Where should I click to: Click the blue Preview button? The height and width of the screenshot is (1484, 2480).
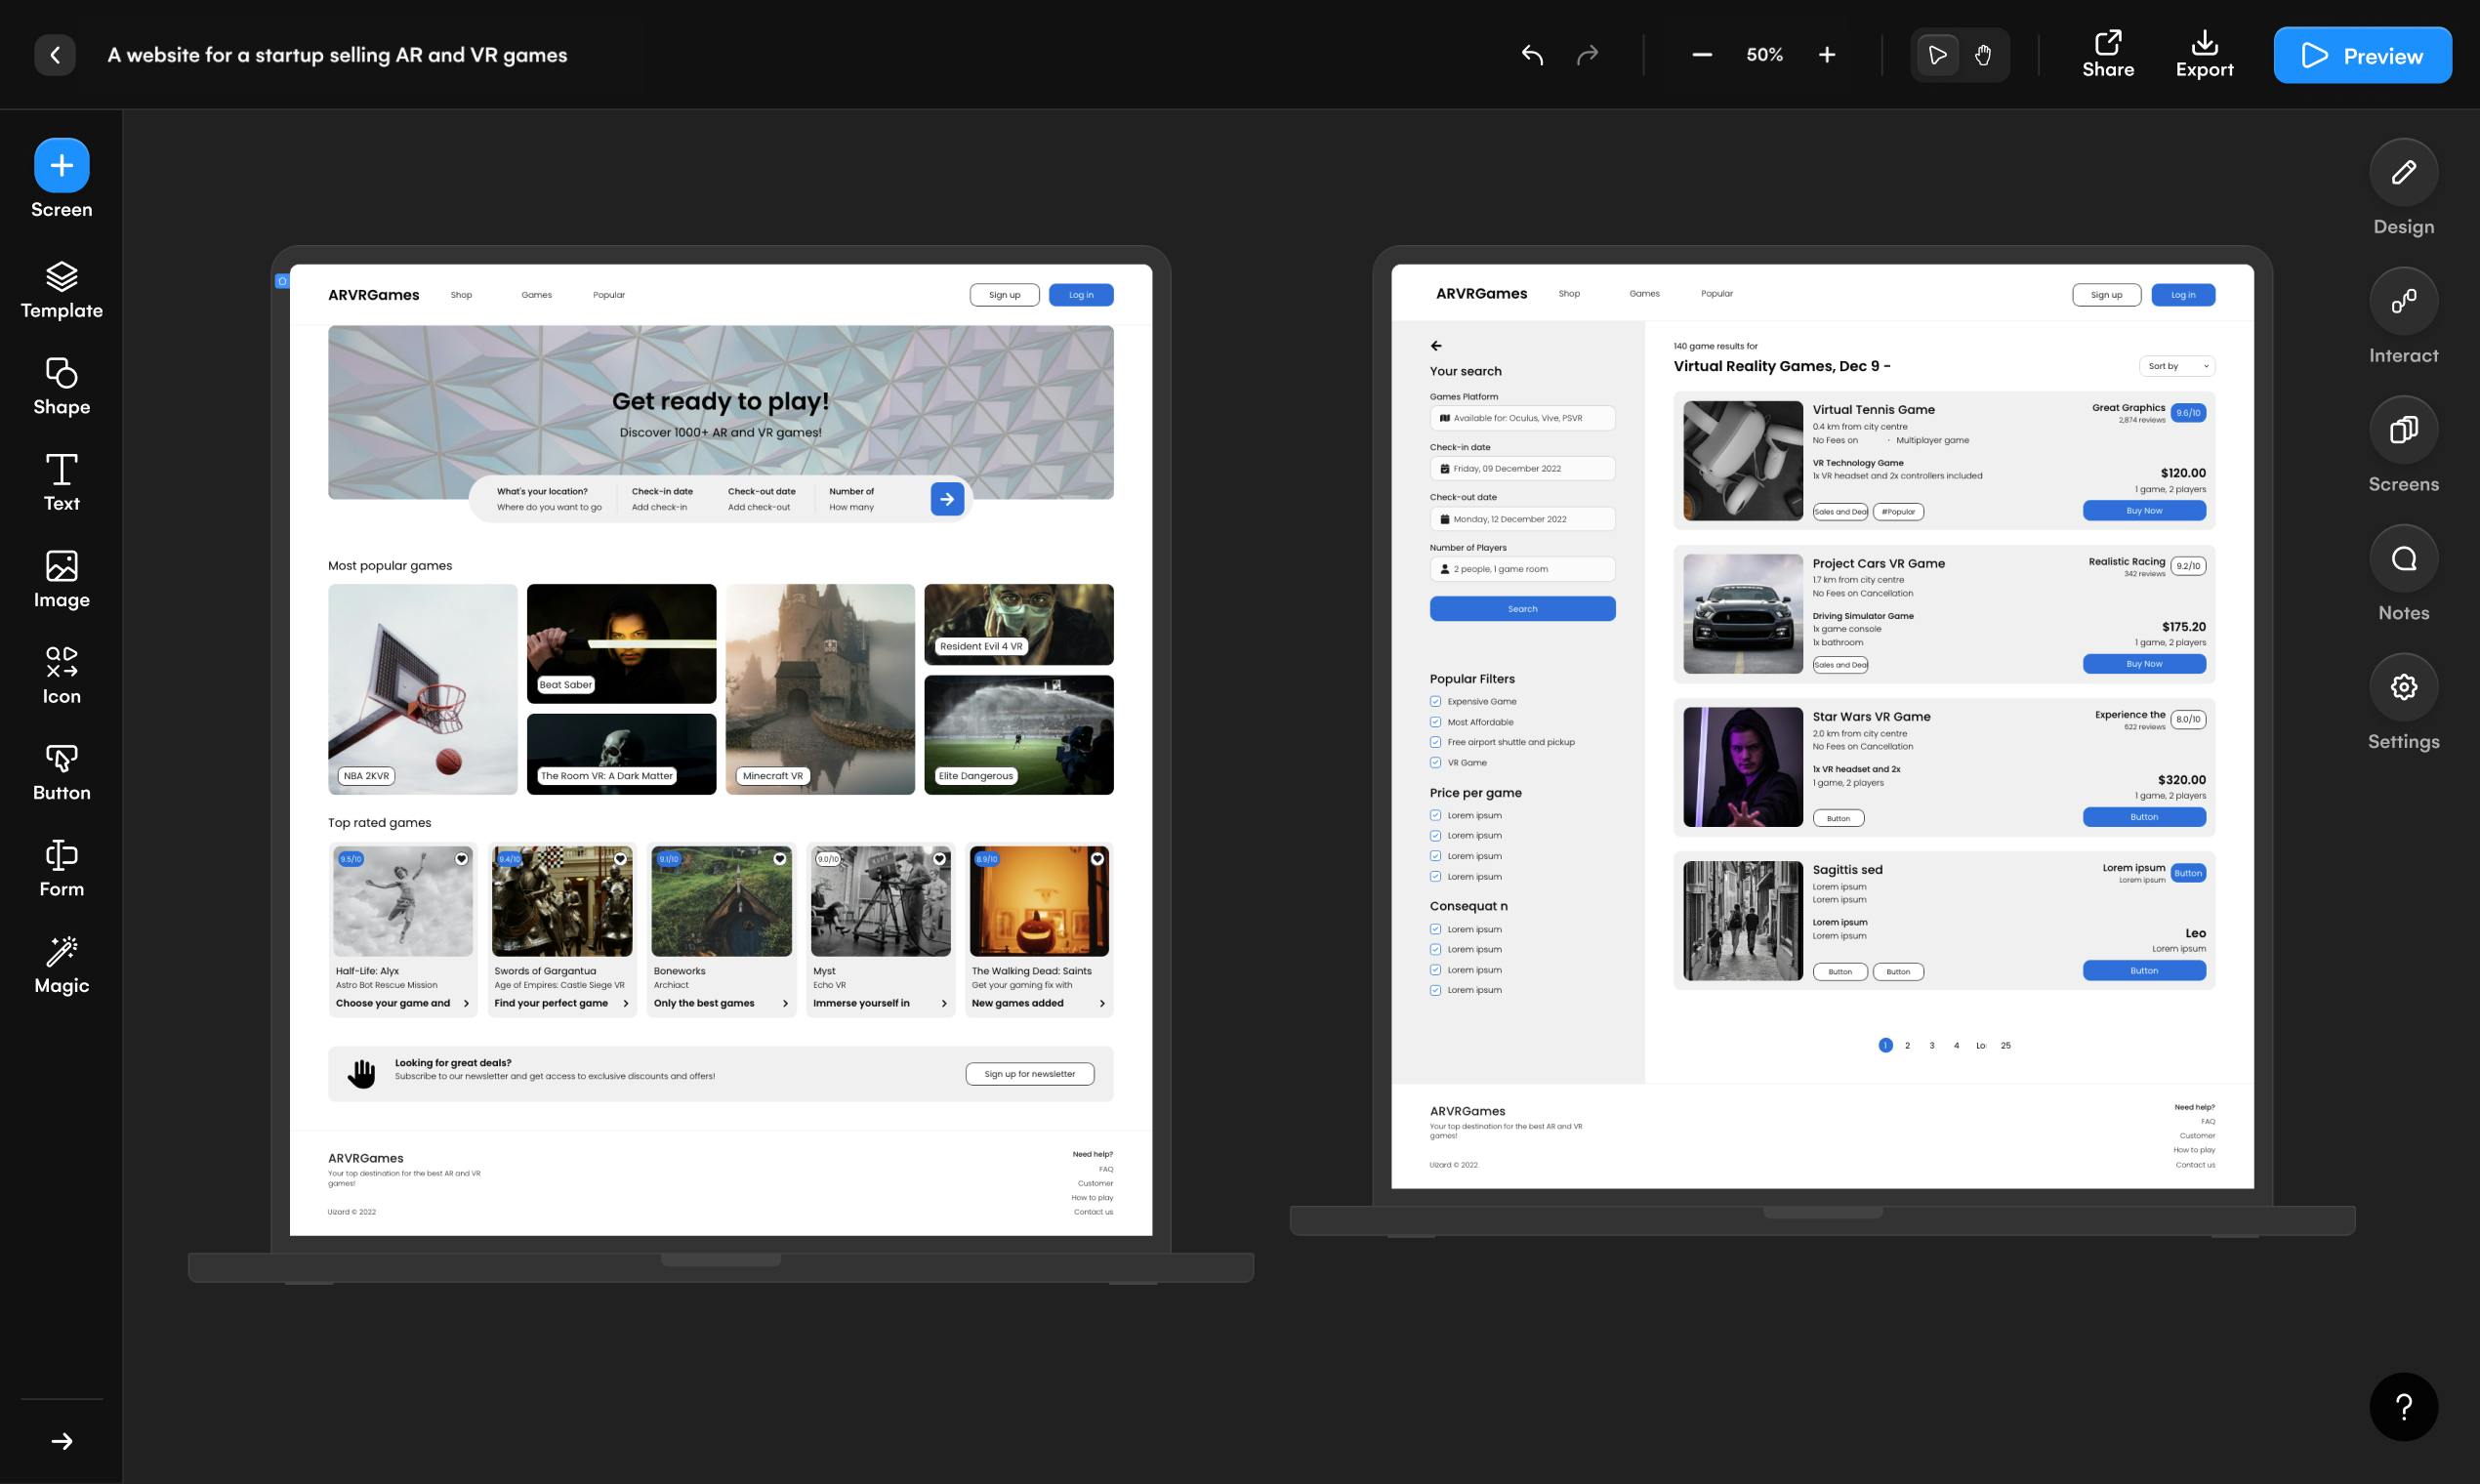[2362, 55]
